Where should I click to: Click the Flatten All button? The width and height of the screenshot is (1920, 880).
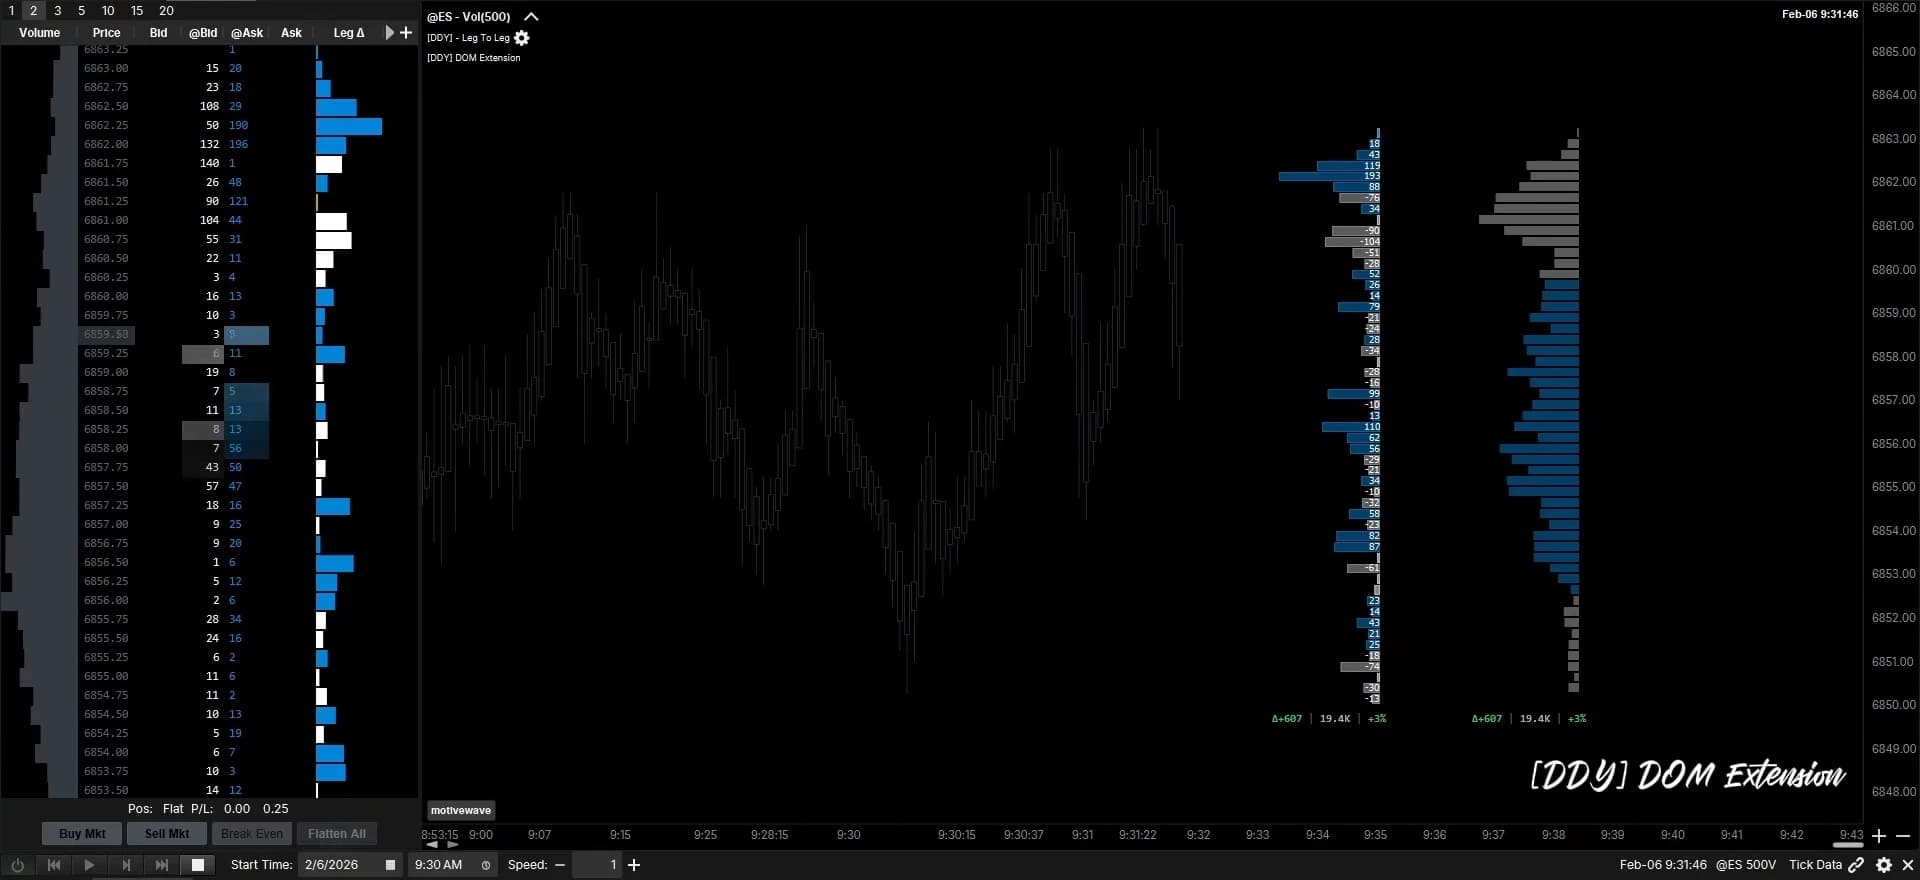tap(337, 834)
